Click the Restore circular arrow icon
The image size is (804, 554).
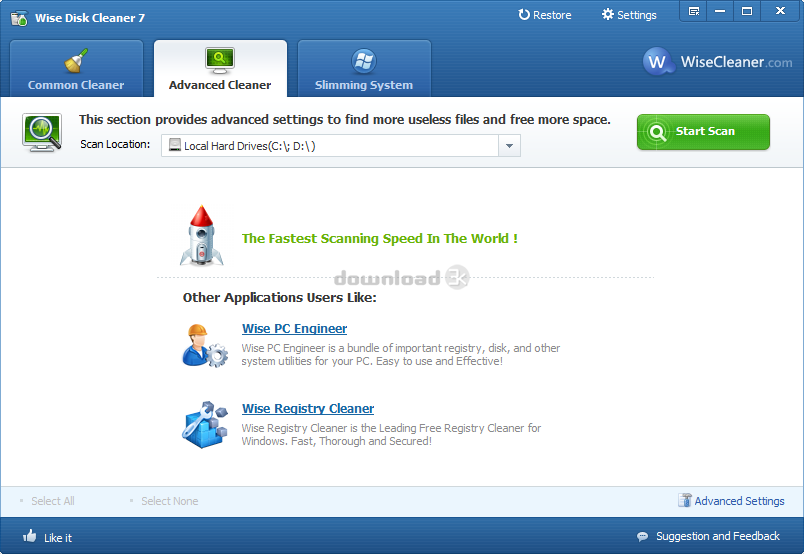[524, 14]
